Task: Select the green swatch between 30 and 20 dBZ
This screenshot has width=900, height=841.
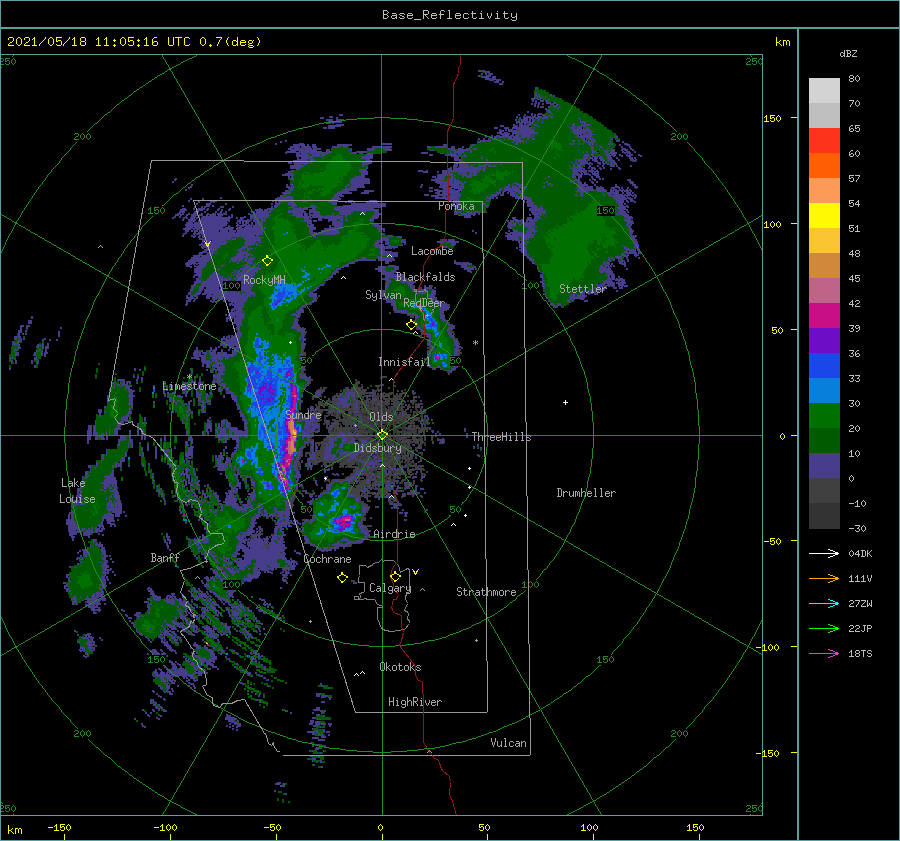Action: tap(824, 416)
